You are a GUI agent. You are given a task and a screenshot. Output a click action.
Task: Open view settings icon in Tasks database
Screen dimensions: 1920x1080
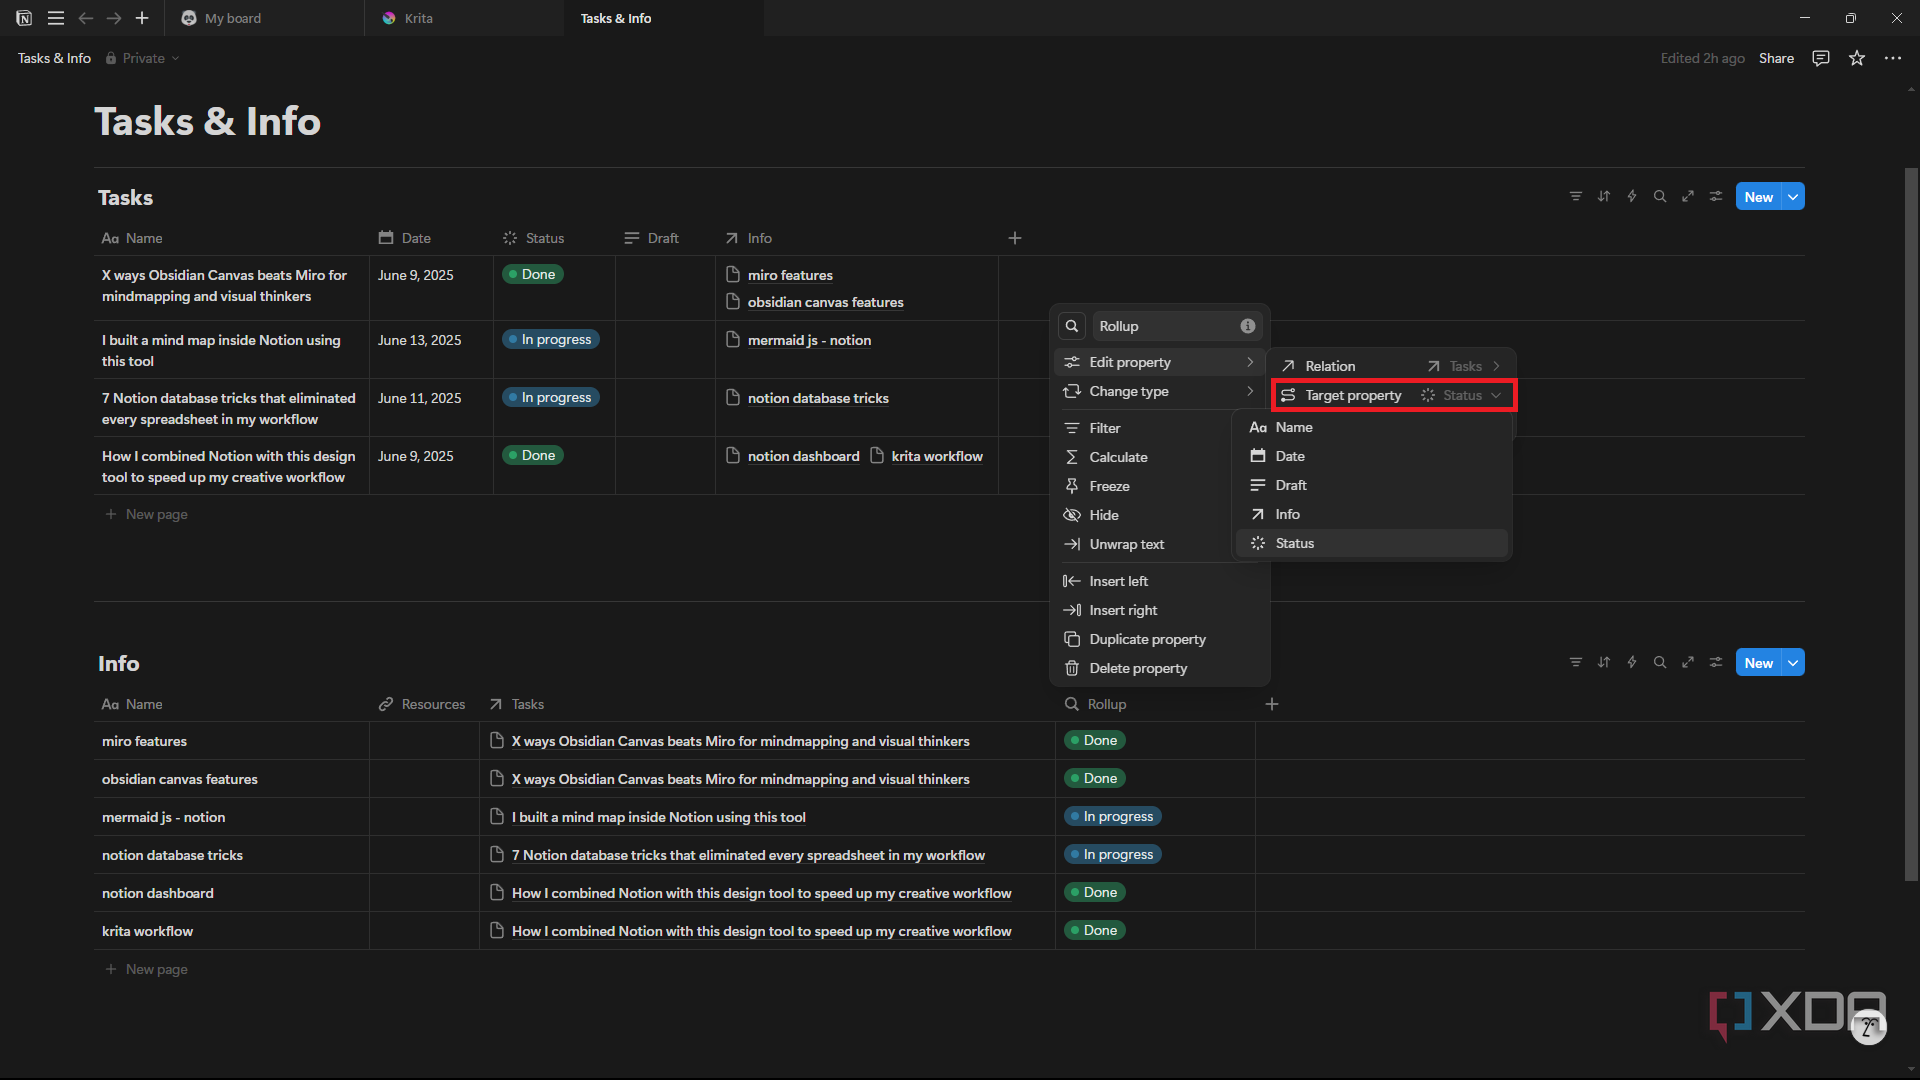pos(1716,197)
